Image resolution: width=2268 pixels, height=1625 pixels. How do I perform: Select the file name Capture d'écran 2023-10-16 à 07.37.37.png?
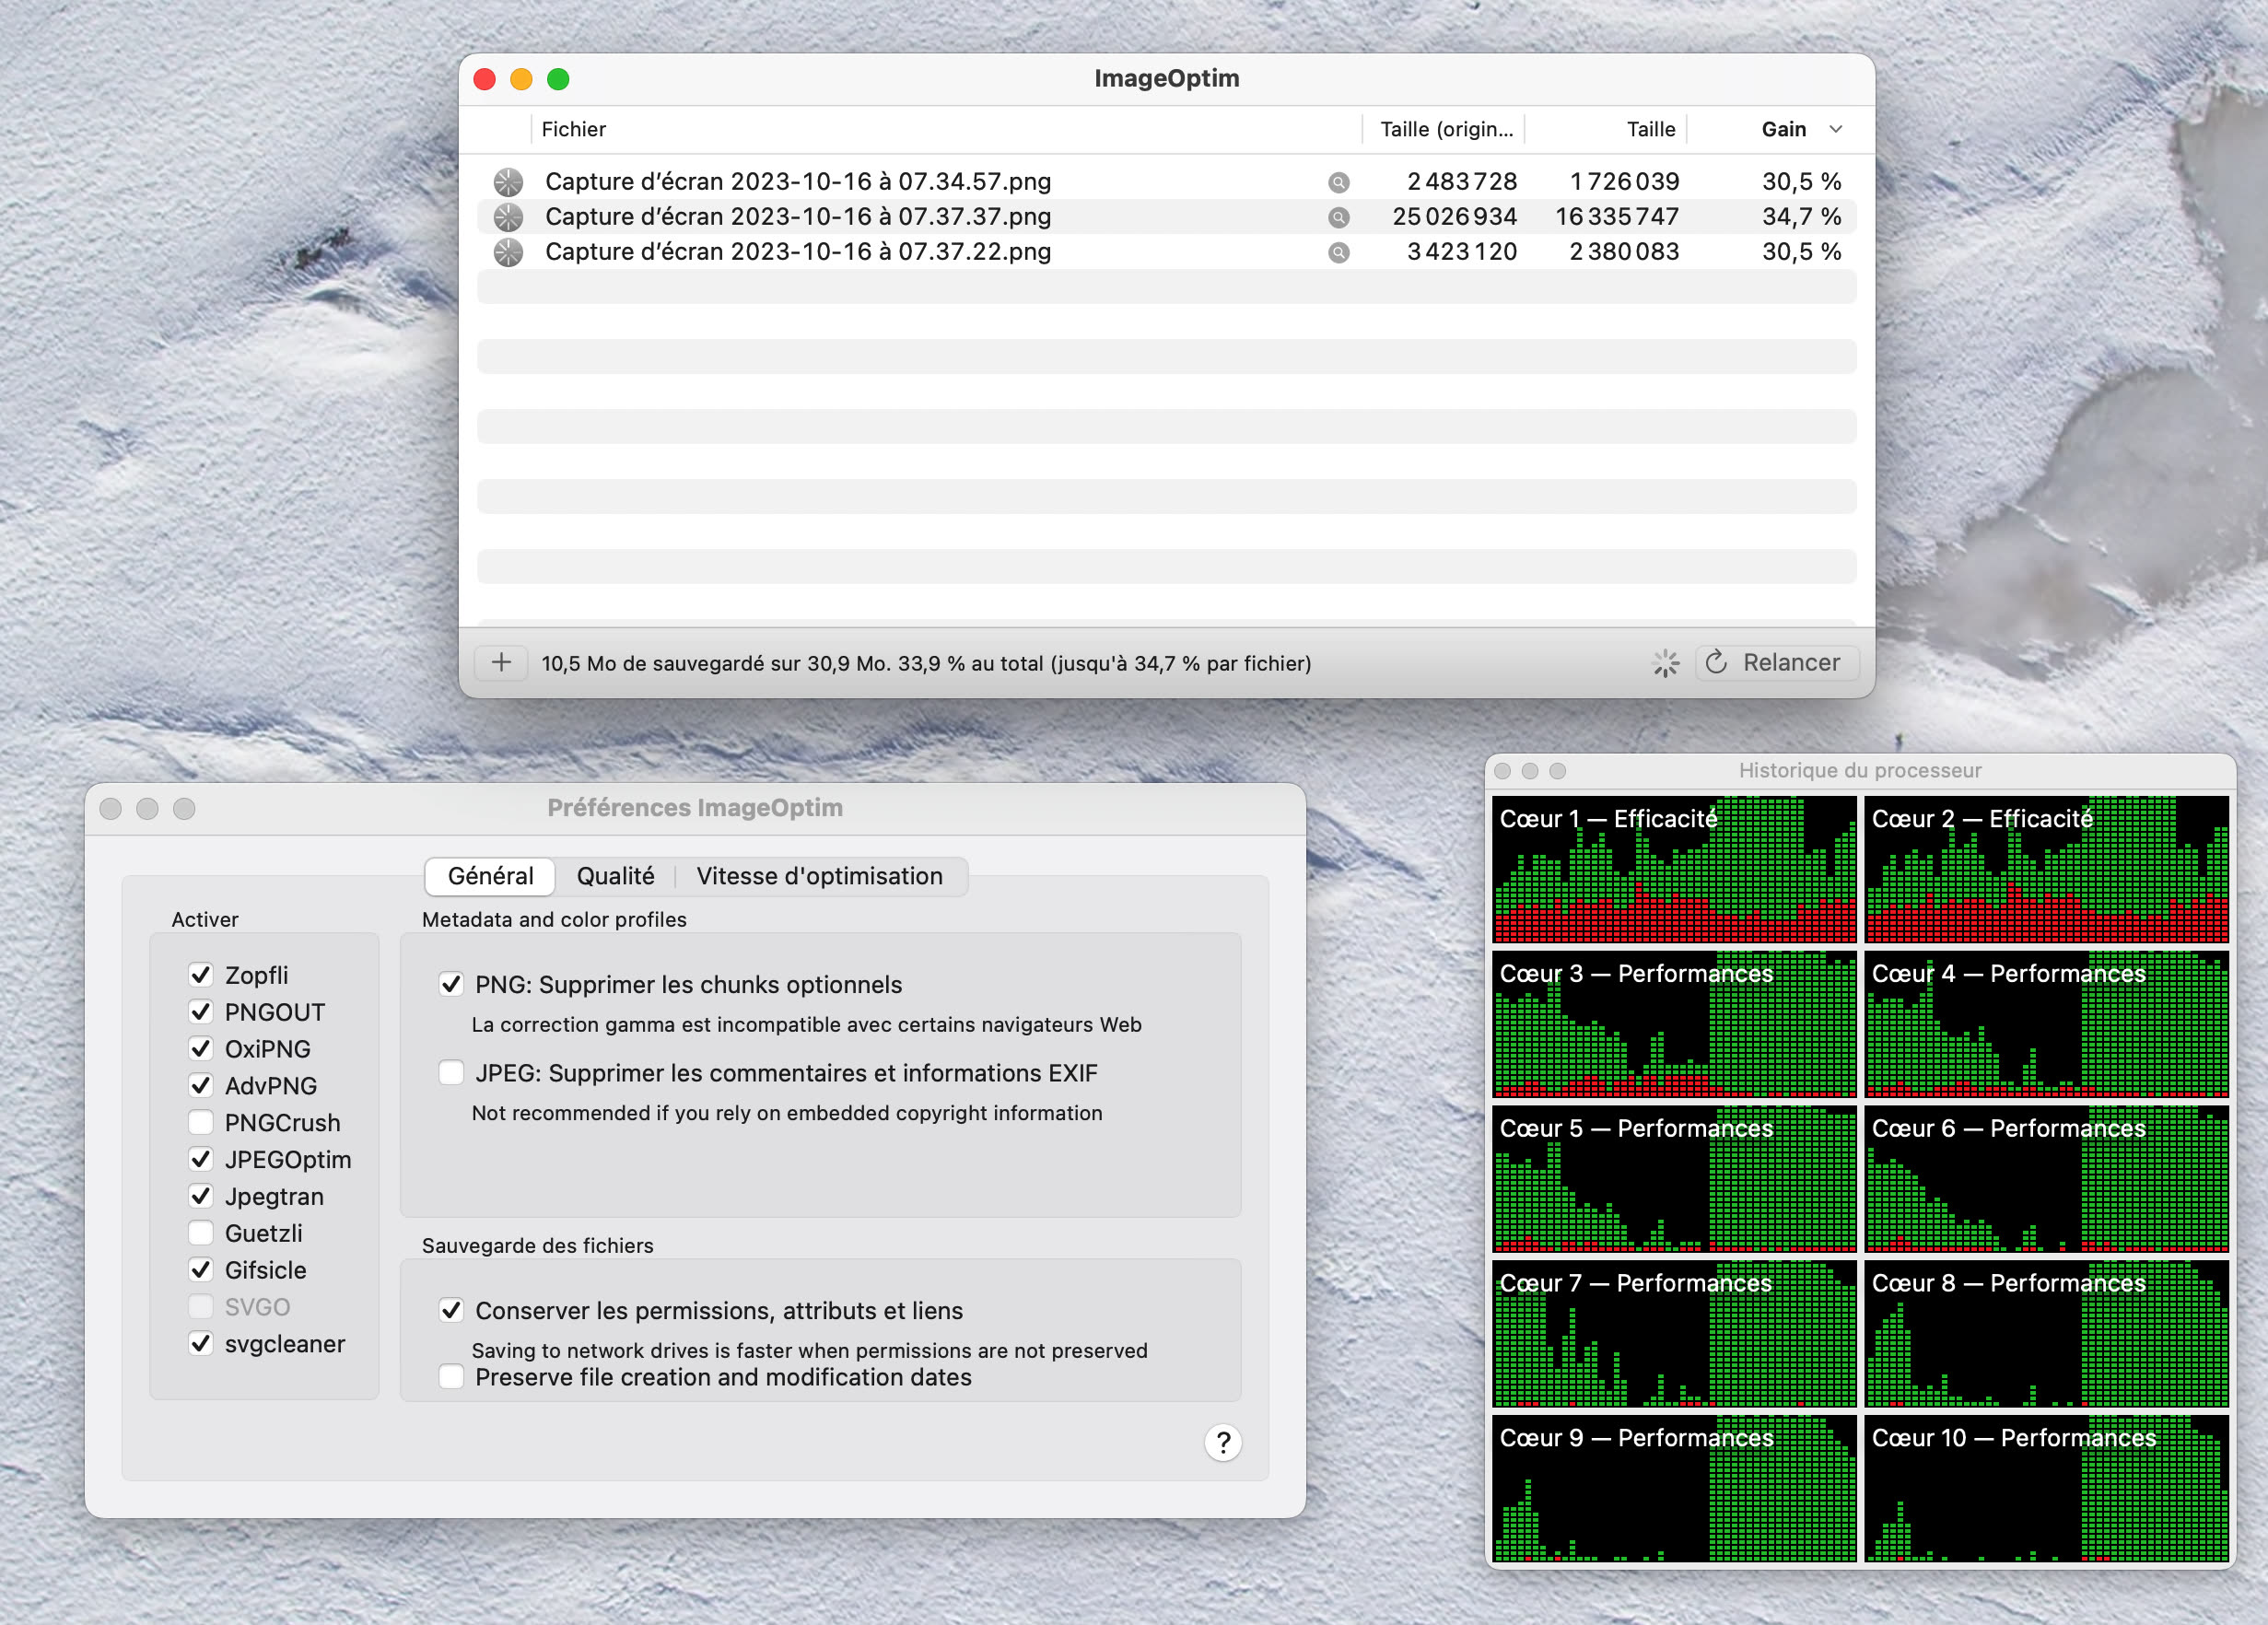click(x=798, y=217)
